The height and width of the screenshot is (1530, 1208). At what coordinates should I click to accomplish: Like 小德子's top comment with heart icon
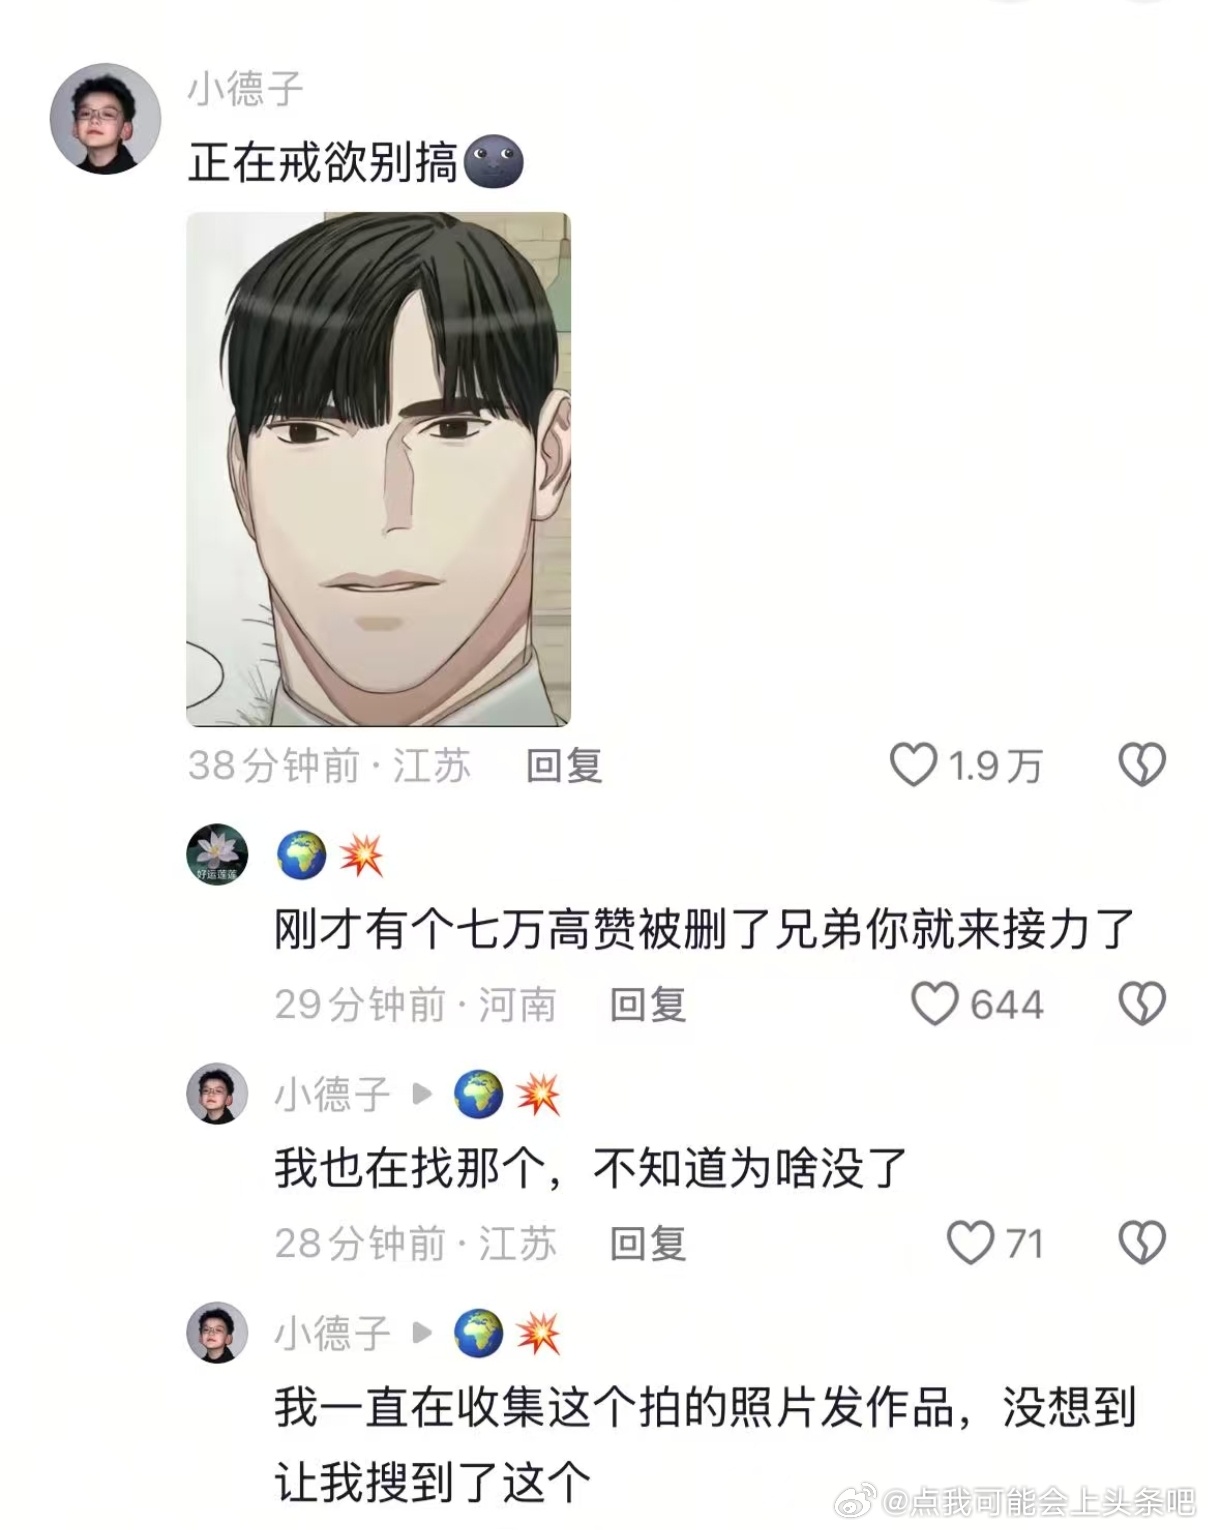pos(913,766)
